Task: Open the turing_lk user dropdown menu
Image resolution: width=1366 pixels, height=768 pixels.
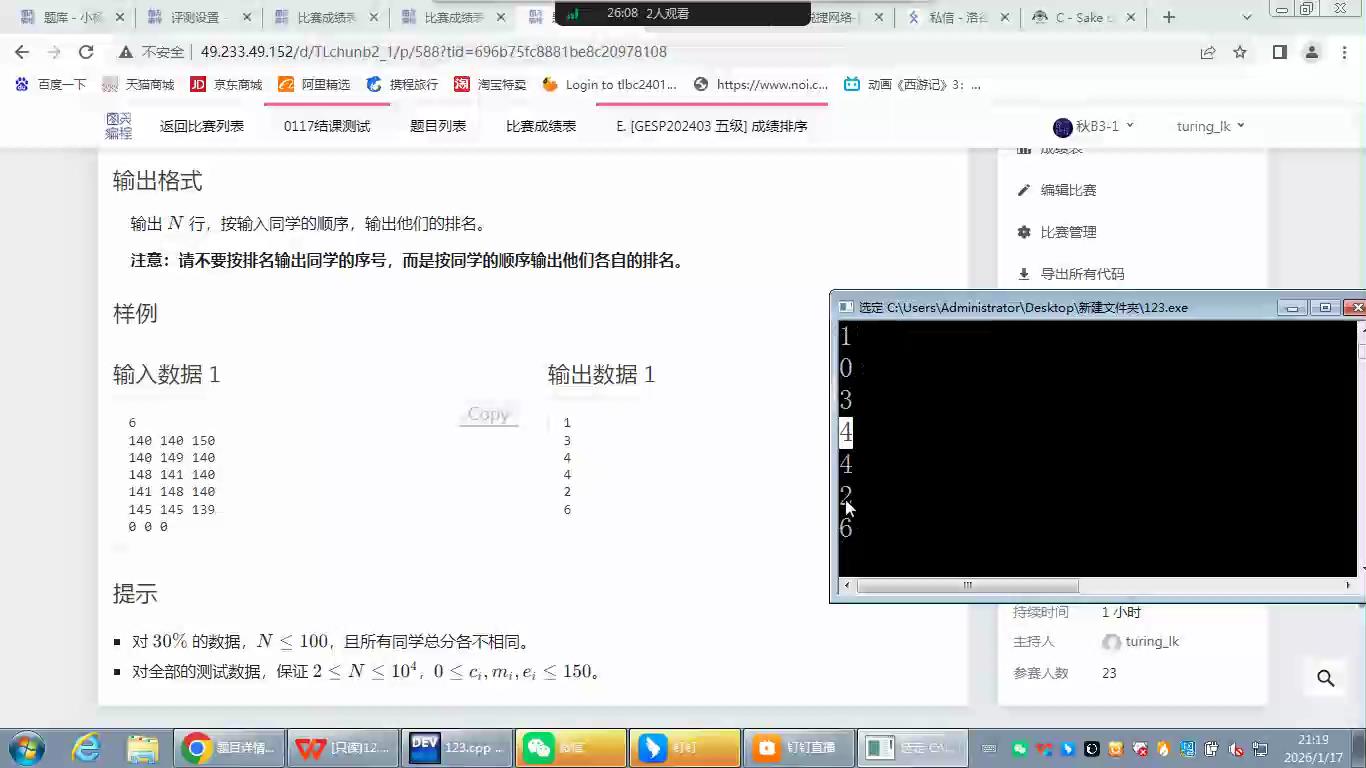Action: 1210,126
